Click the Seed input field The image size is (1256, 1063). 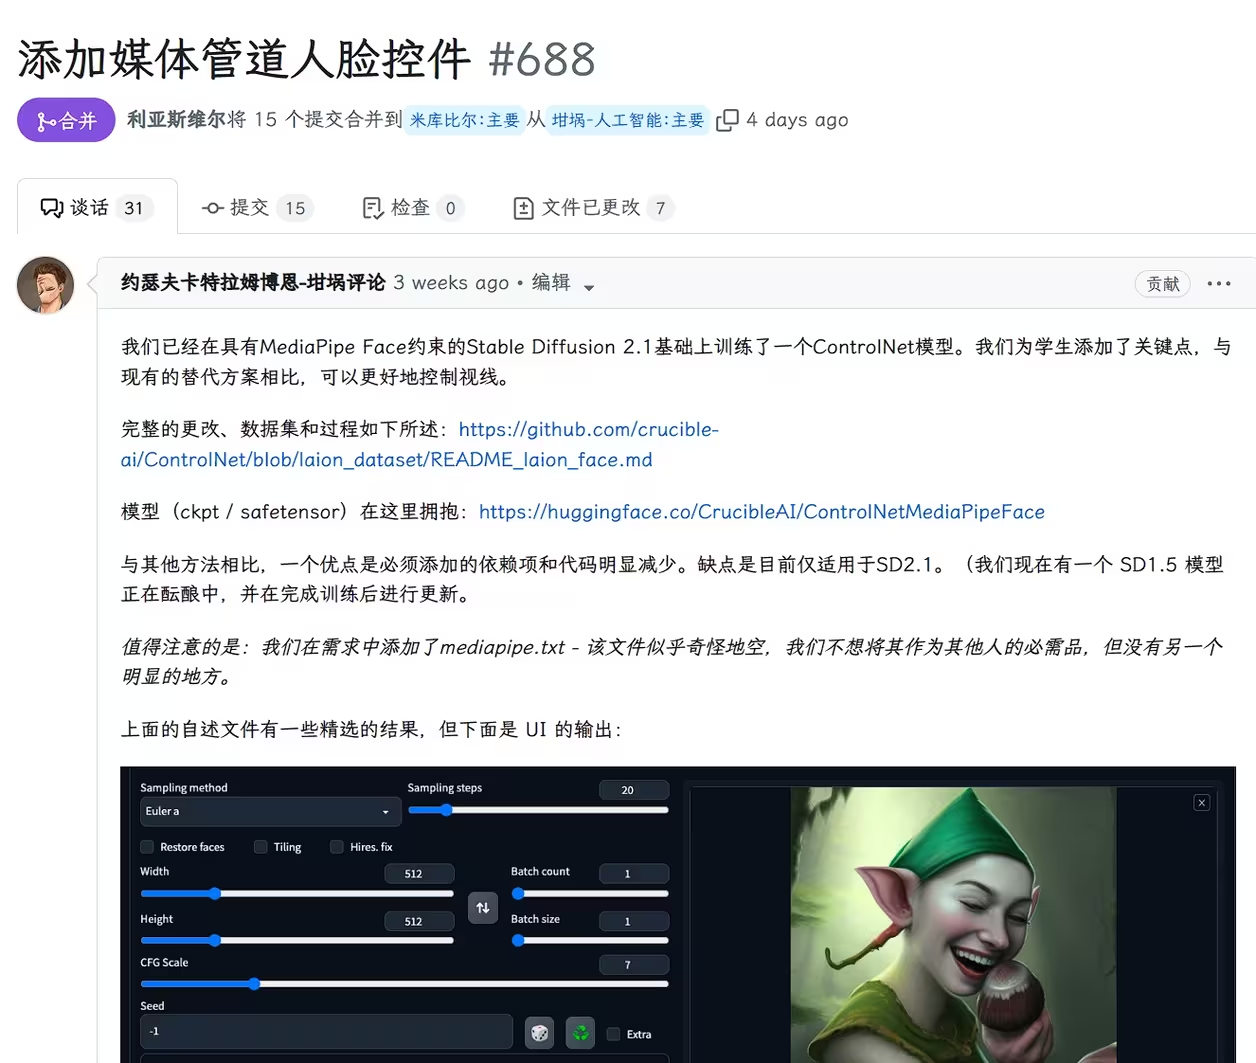click(x=326, y=1031)
